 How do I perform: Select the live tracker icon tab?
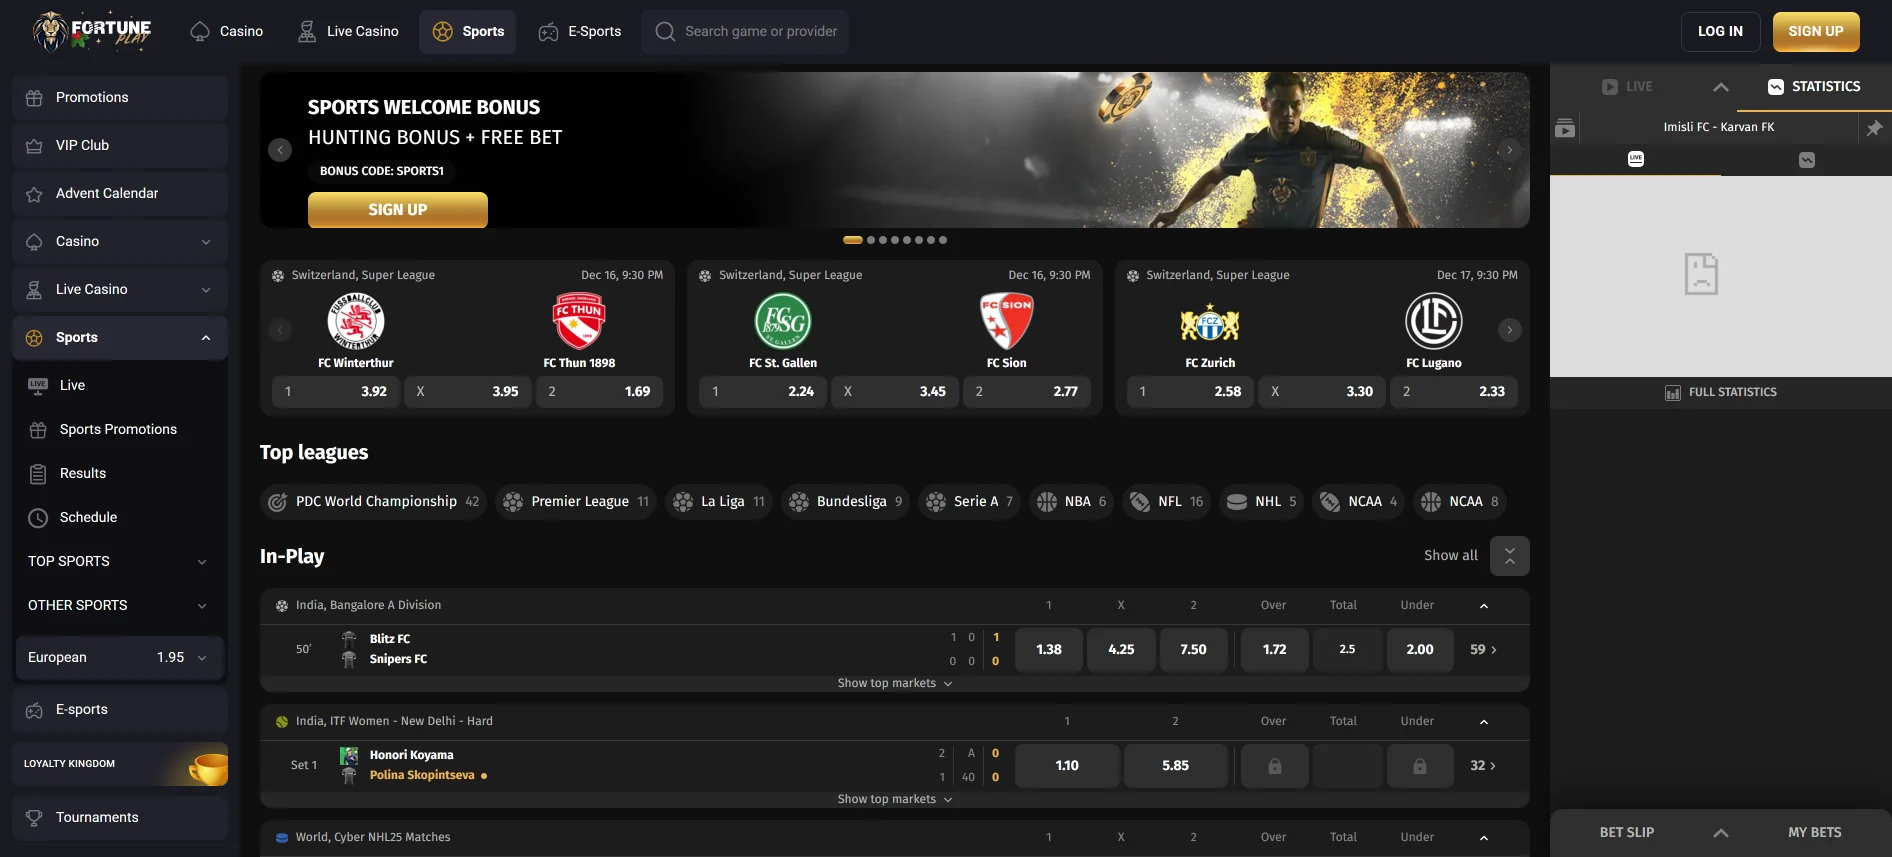[x=1636, y=159]
